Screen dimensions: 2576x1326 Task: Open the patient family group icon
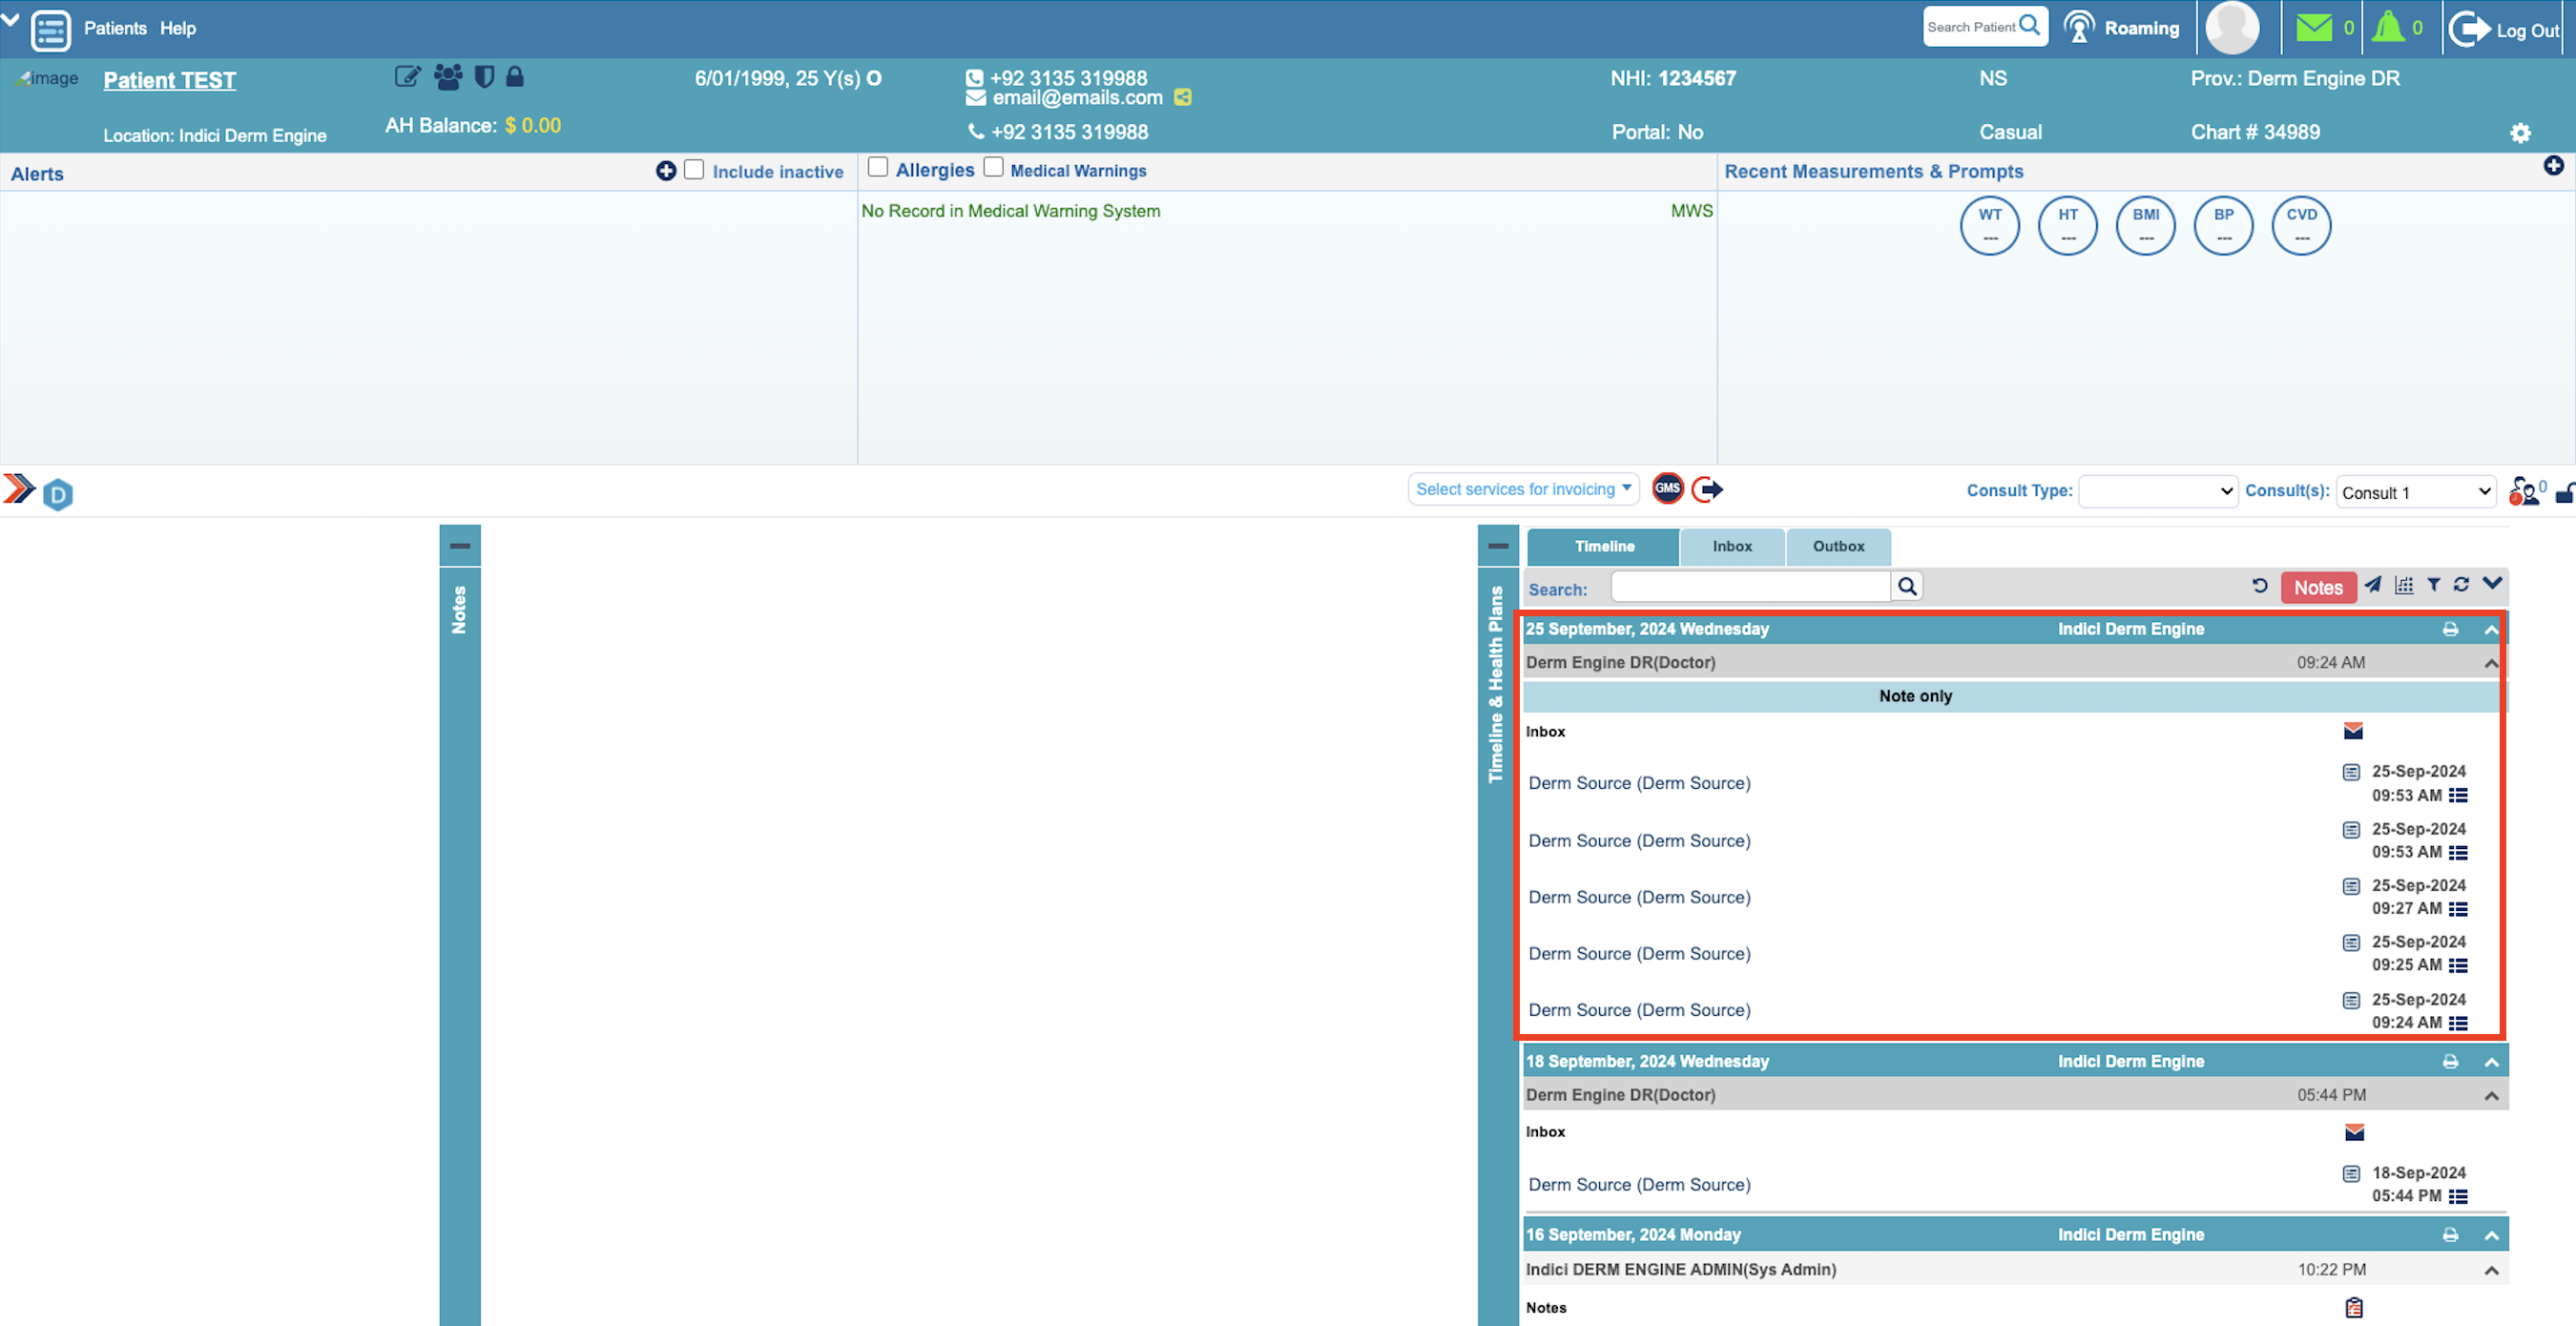pos(448,77)
